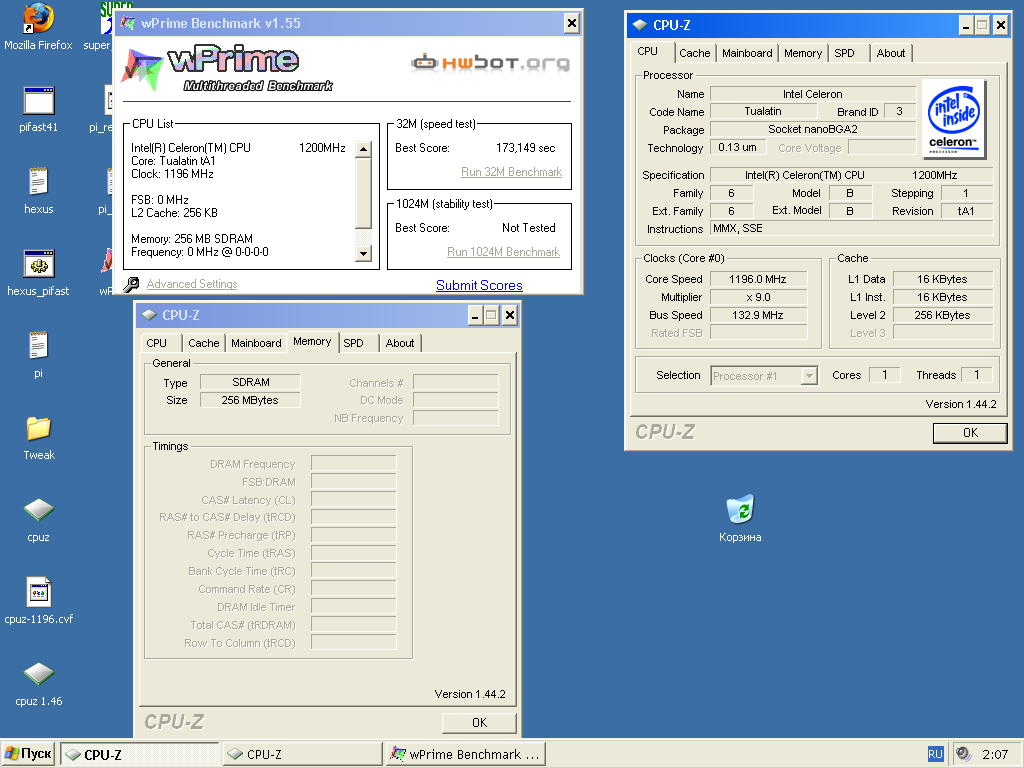Close the wPrime Benchmark window

coord(571,24)
